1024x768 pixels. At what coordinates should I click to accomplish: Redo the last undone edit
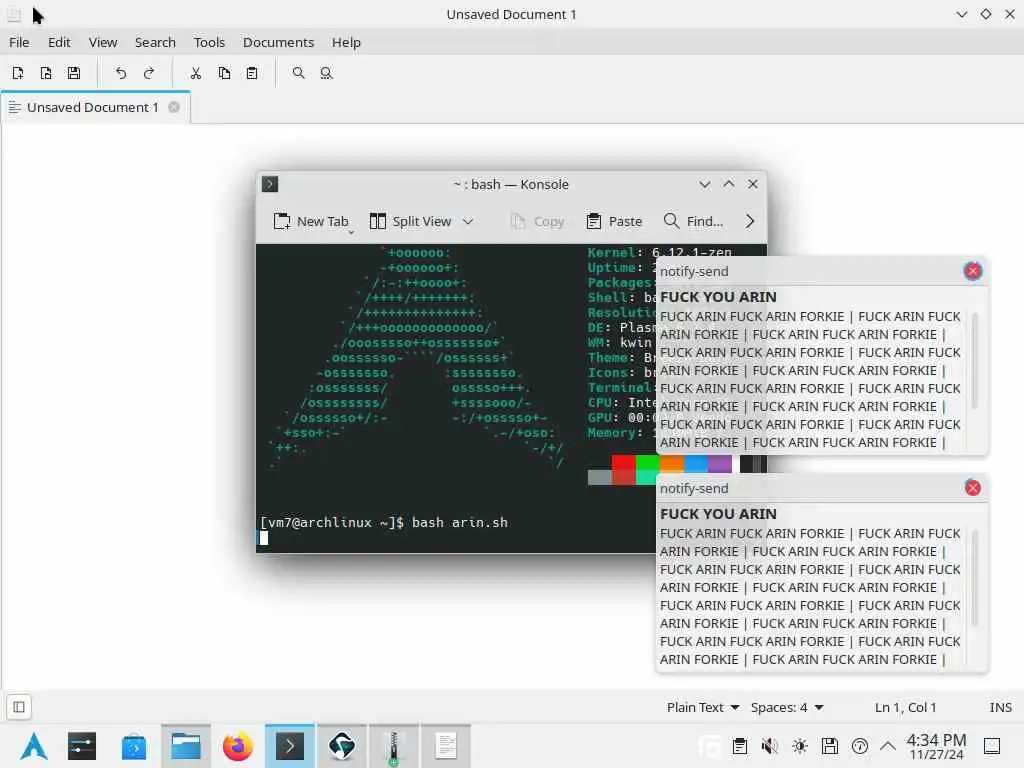149,73
